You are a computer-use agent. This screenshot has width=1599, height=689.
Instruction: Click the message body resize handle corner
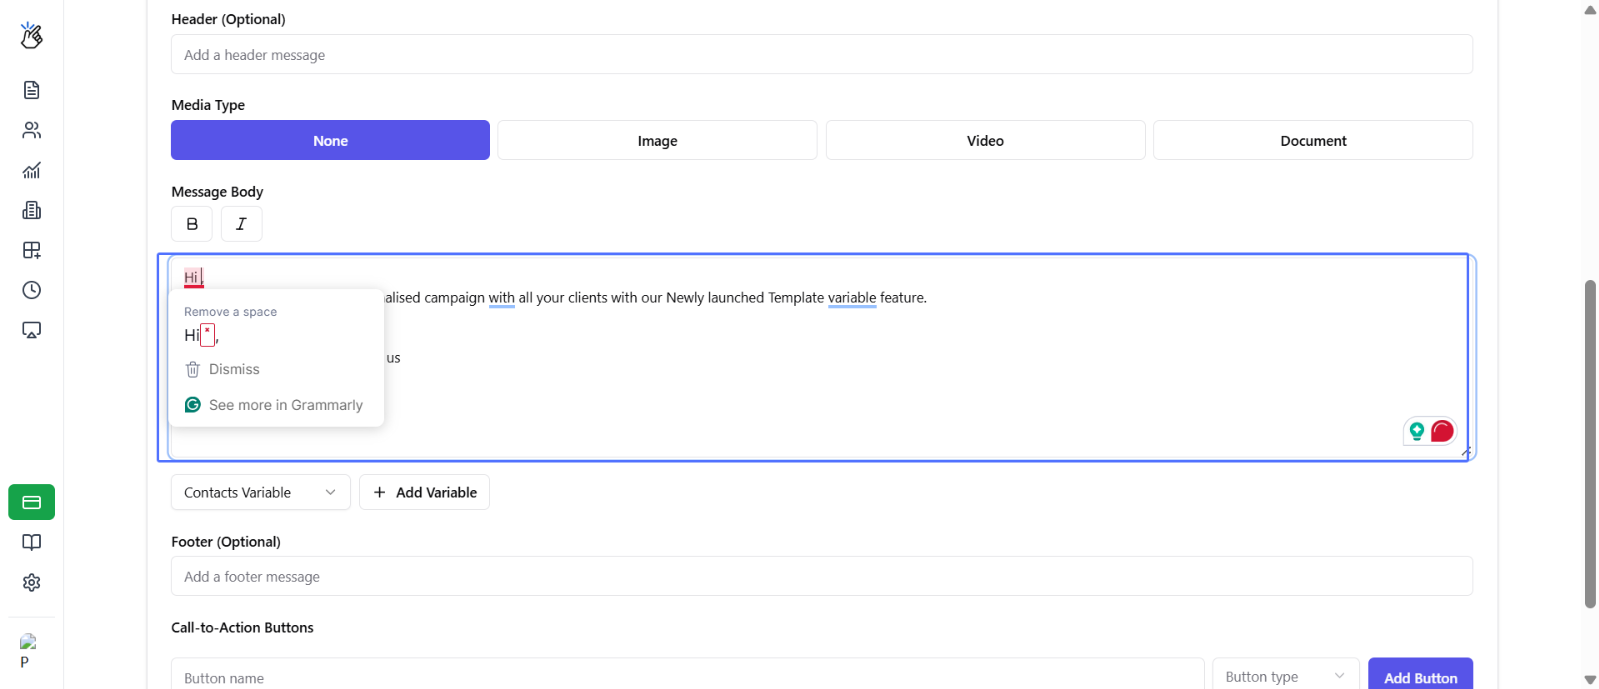coord(1466,452)
